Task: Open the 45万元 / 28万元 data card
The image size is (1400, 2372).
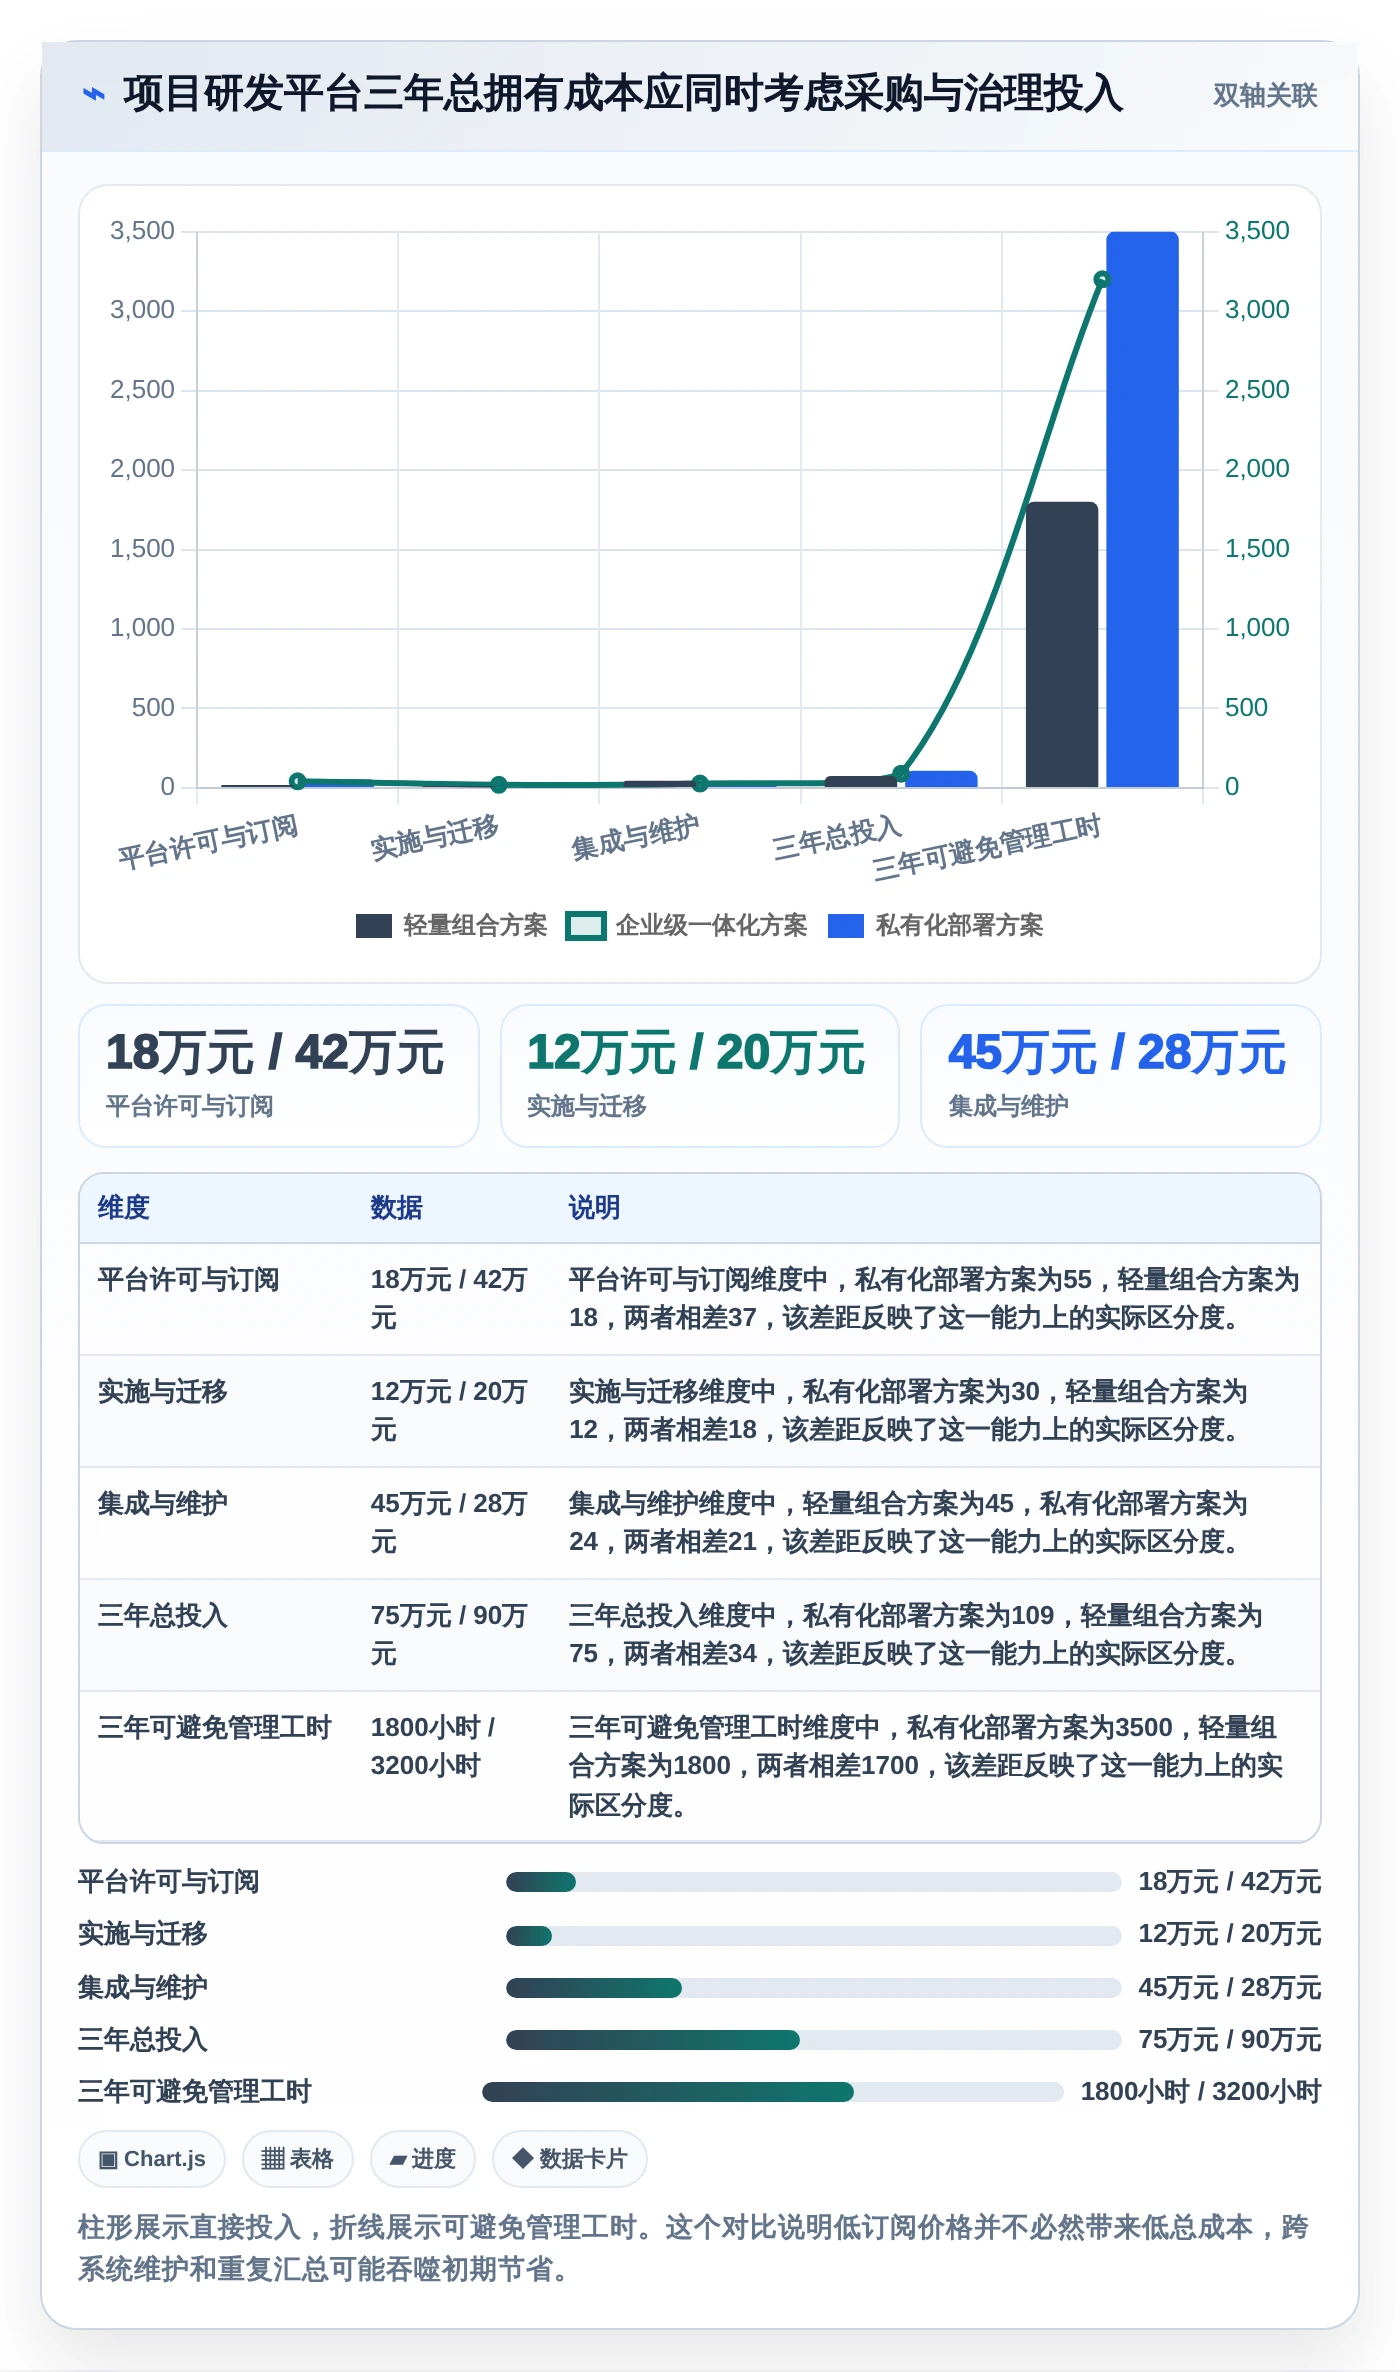Action: click(x=1121, y=1076)
